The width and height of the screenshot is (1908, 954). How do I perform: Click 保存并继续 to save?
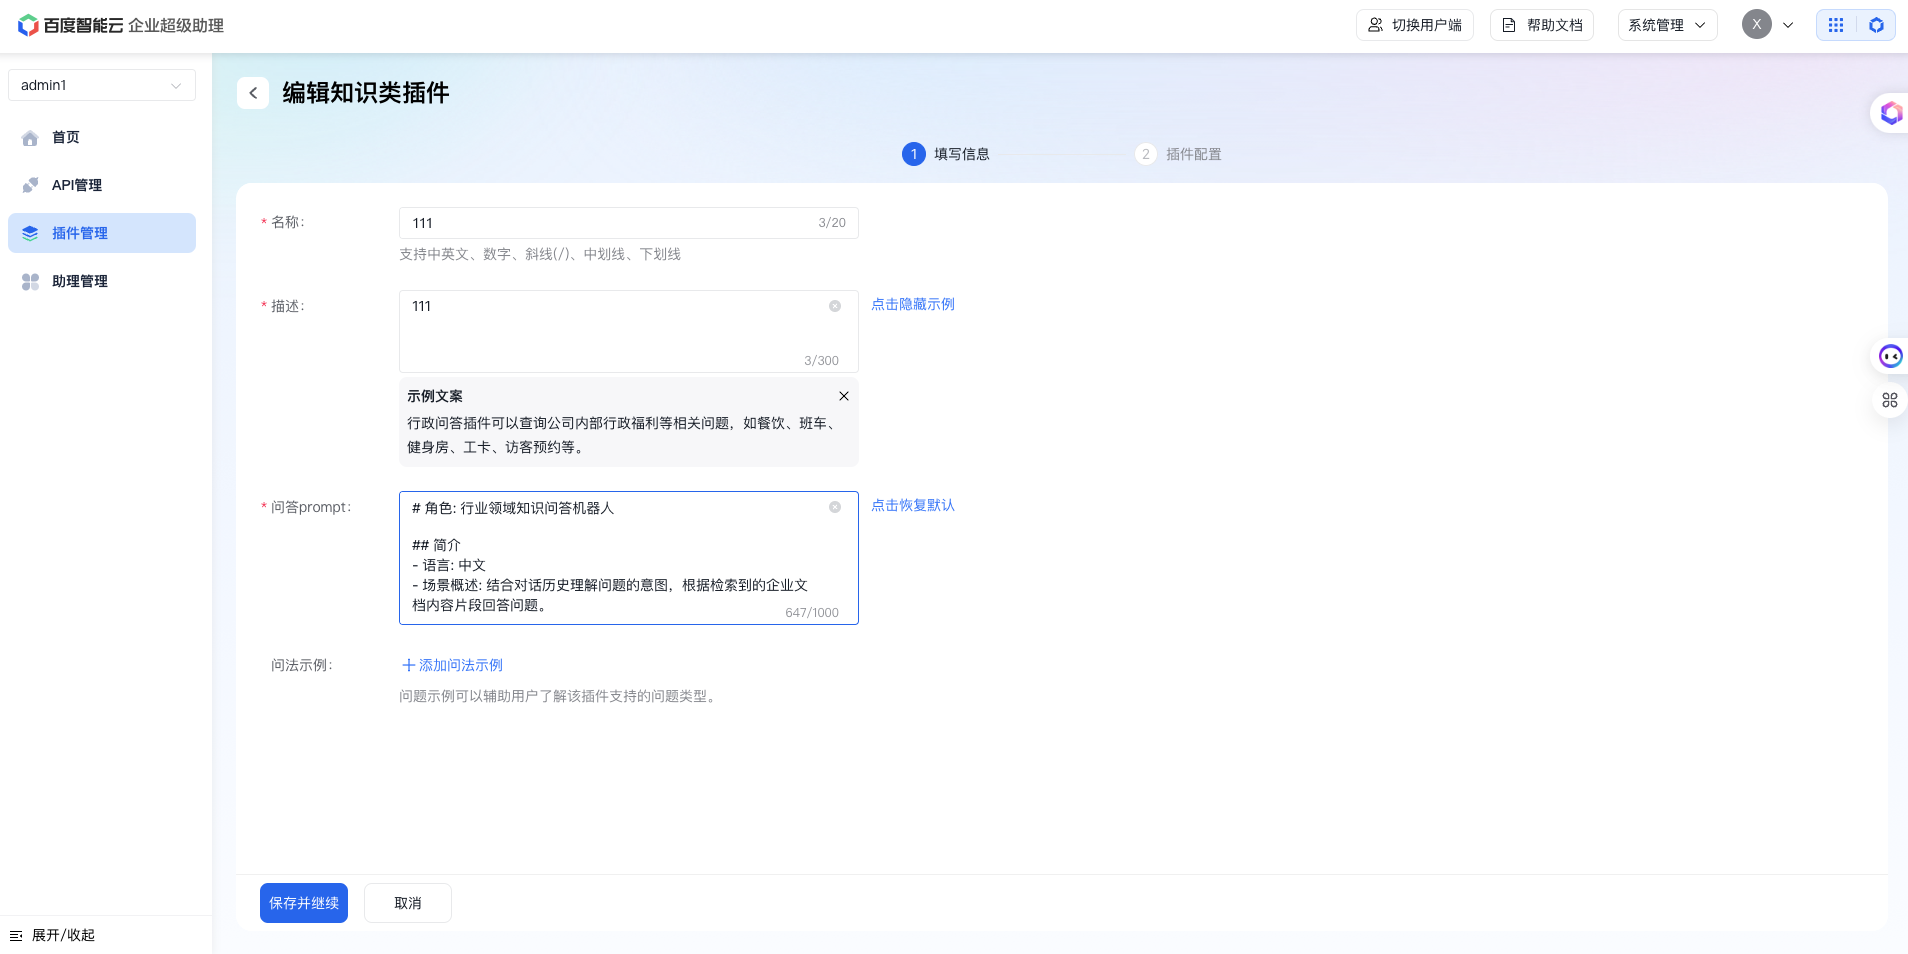[304, 903]
